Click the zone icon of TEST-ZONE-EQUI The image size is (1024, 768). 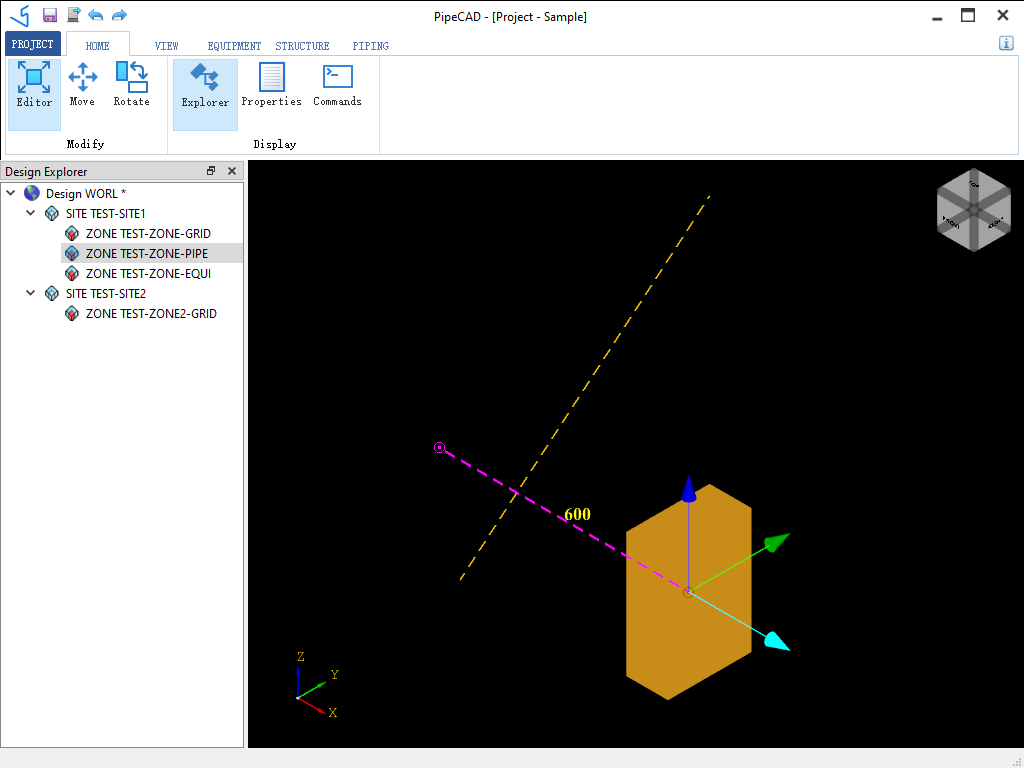(x=72, y=274)
